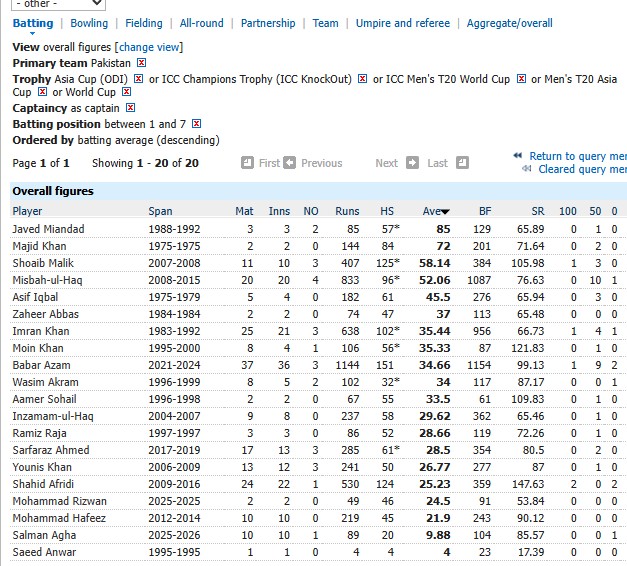Remove the Batting position filter
Screen dimensions: 627x566
click(197, 124)
